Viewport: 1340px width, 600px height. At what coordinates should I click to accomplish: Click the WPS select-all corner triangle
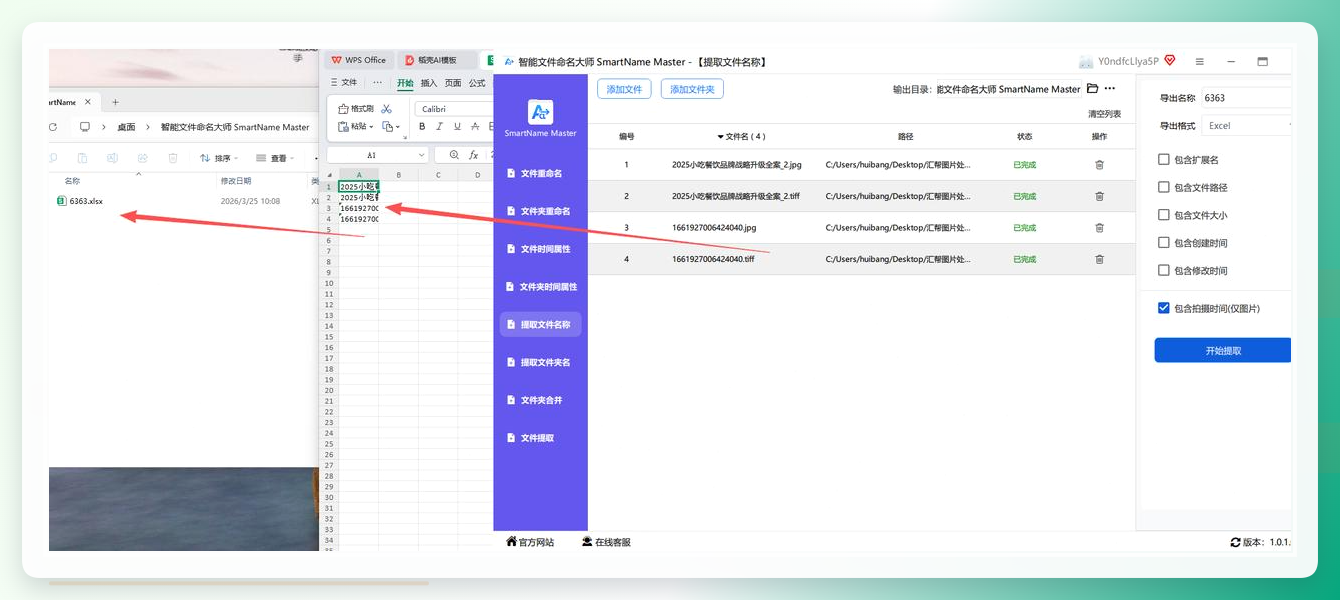[330, 175]
